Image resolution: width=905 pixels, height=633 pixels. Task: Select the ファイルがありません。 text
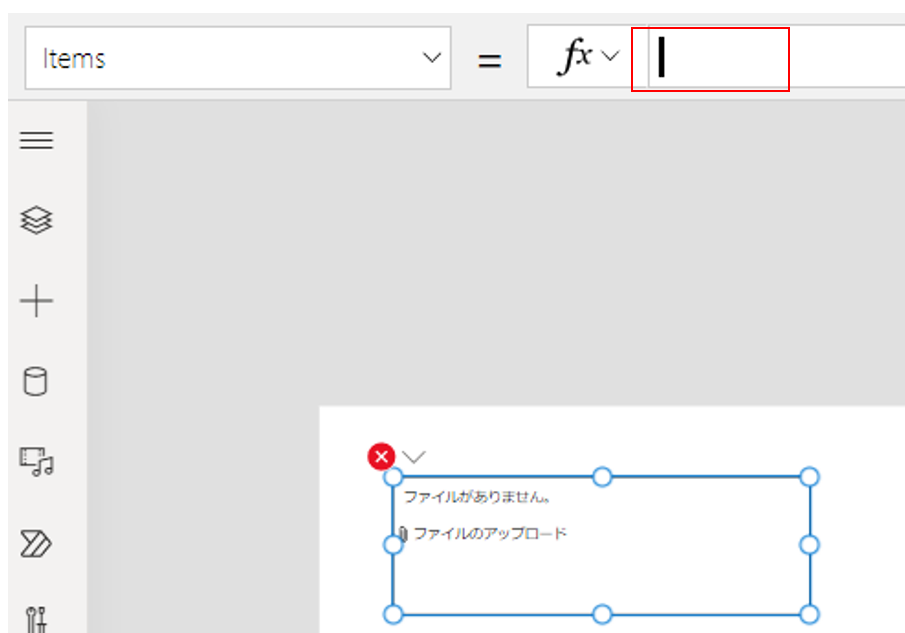[478, 496]
